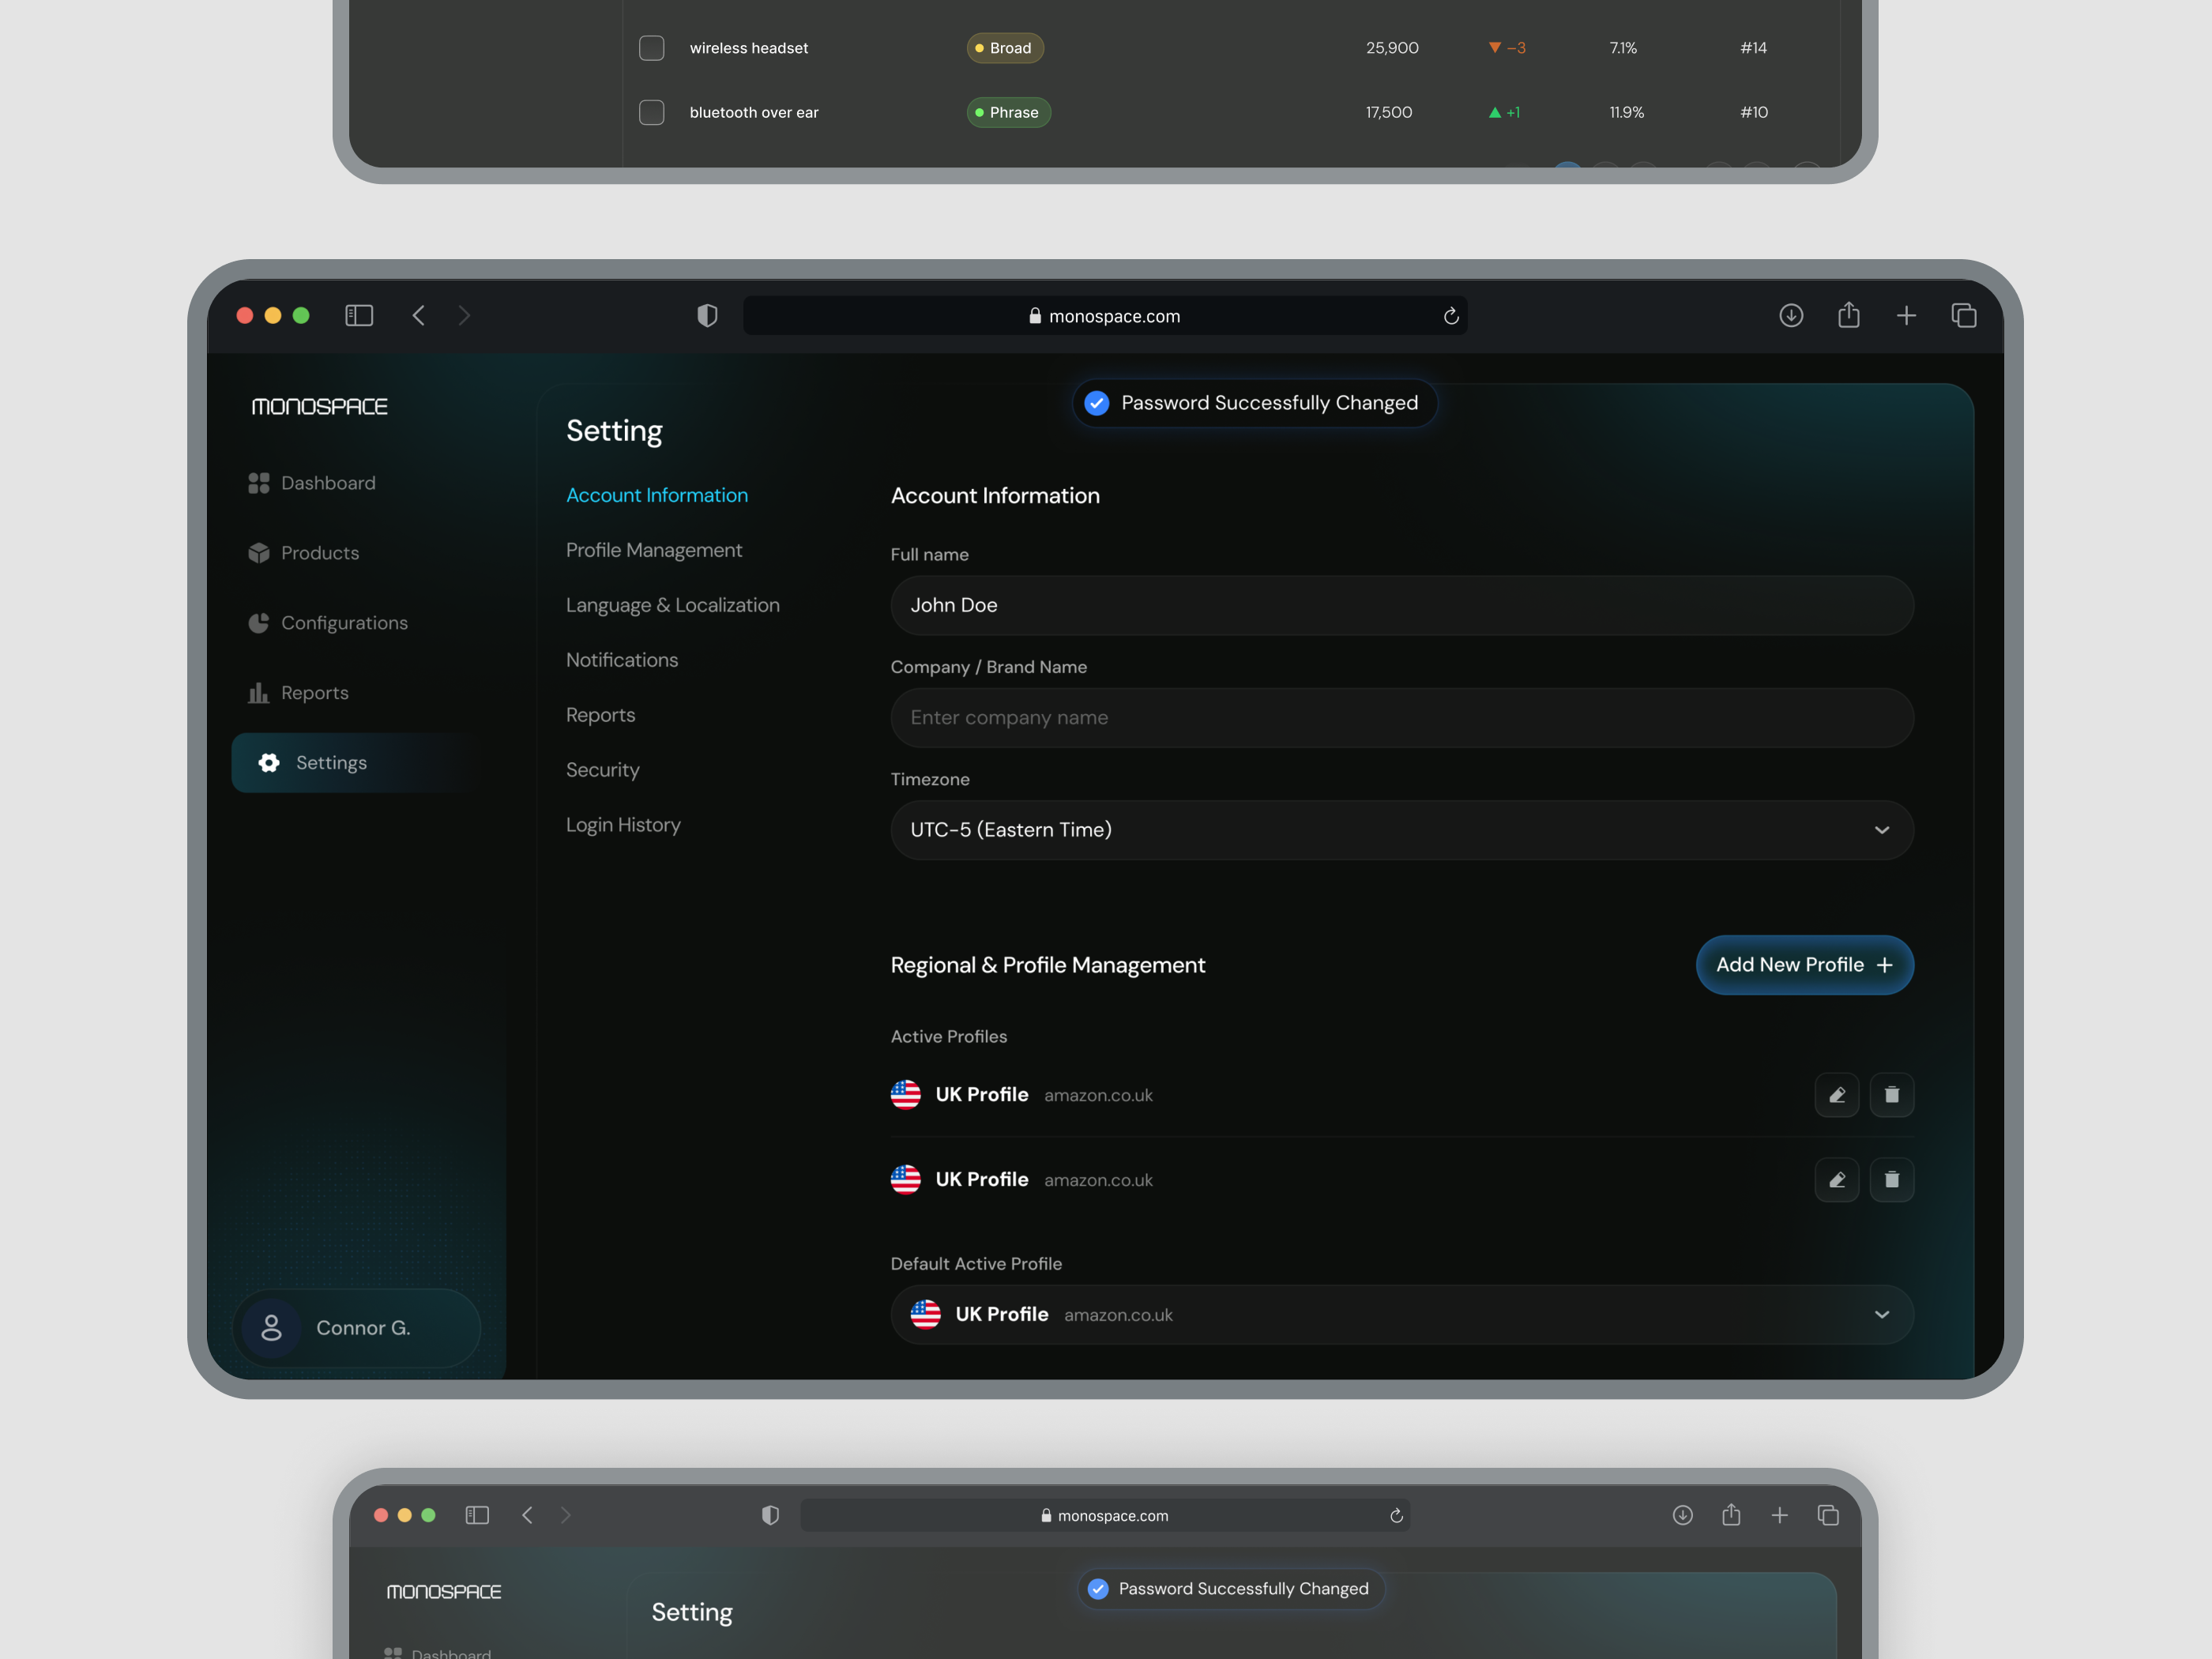Go forward in middle browser window

464,316
